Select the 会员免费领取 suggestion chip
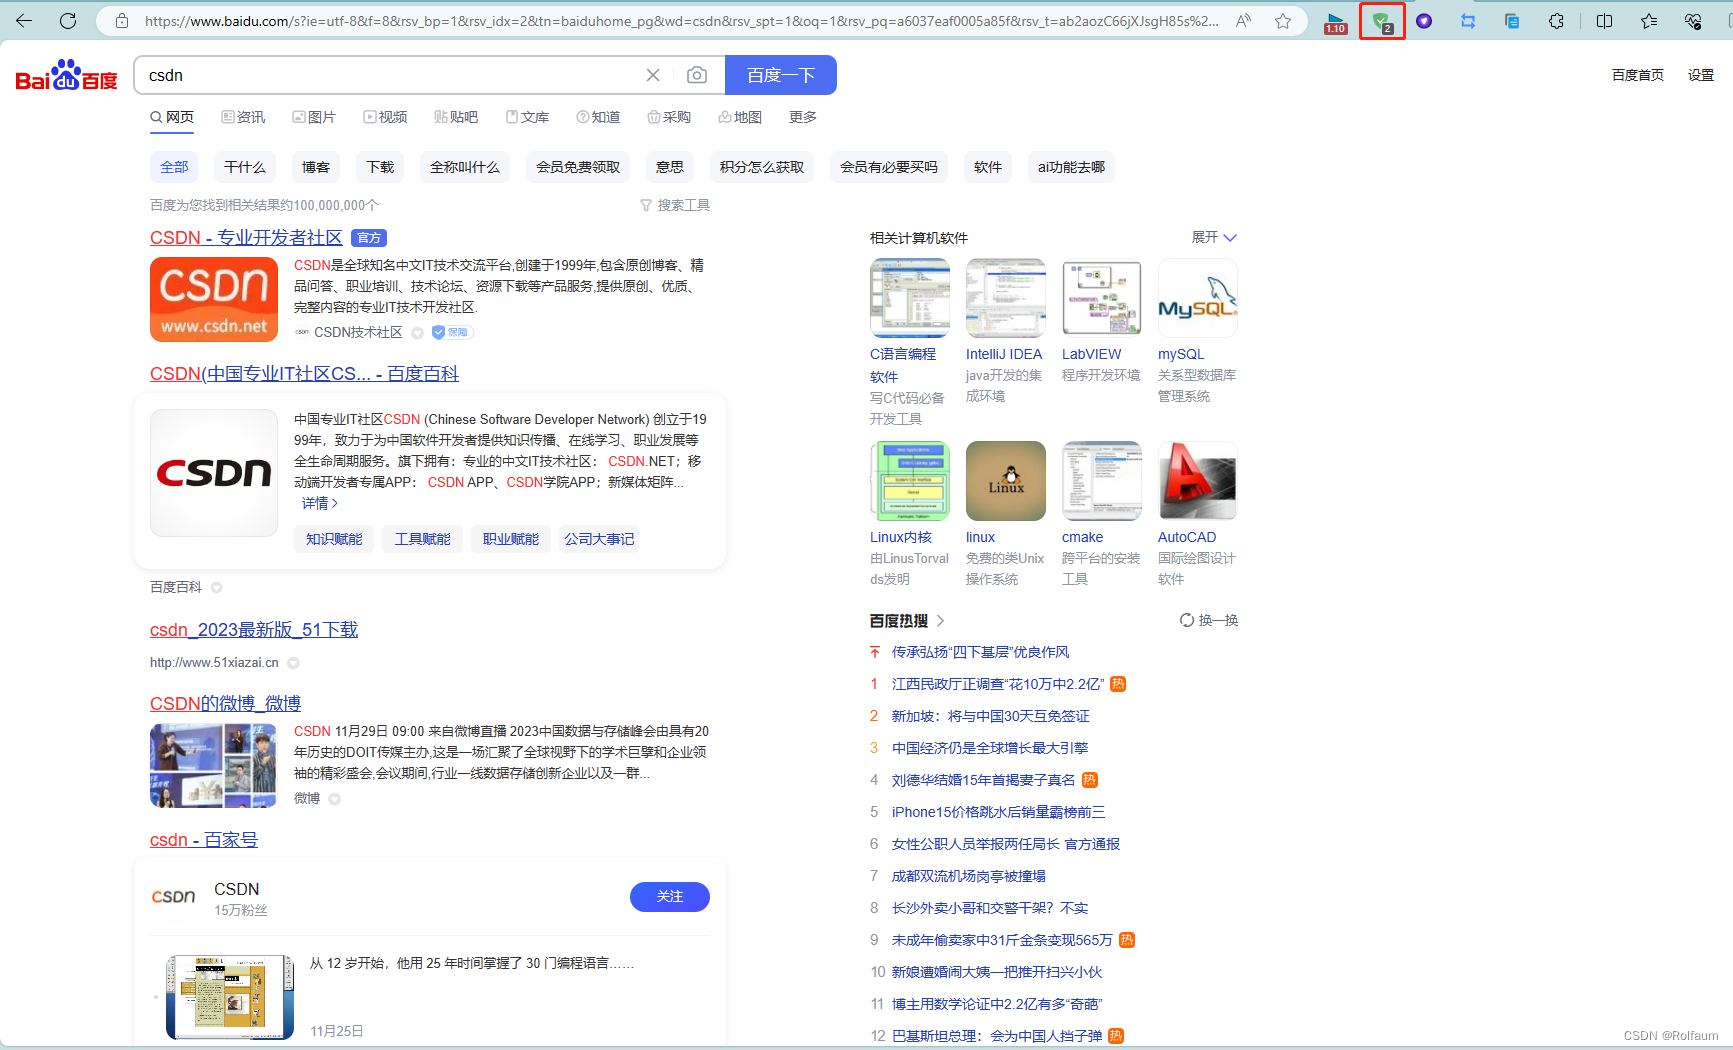Image resolution: width=1733 pixels, height=1050 pixels. pos(578,167)
